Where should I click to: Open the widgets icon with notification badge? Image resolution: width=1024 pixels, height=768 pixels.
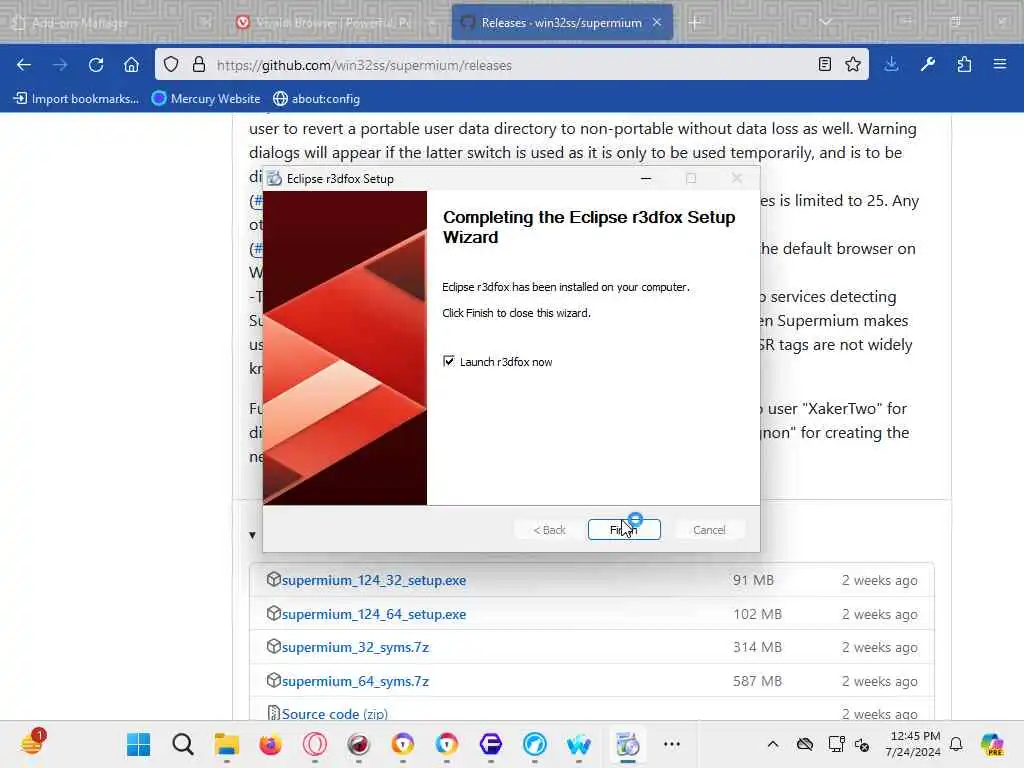tap(31, 743)
